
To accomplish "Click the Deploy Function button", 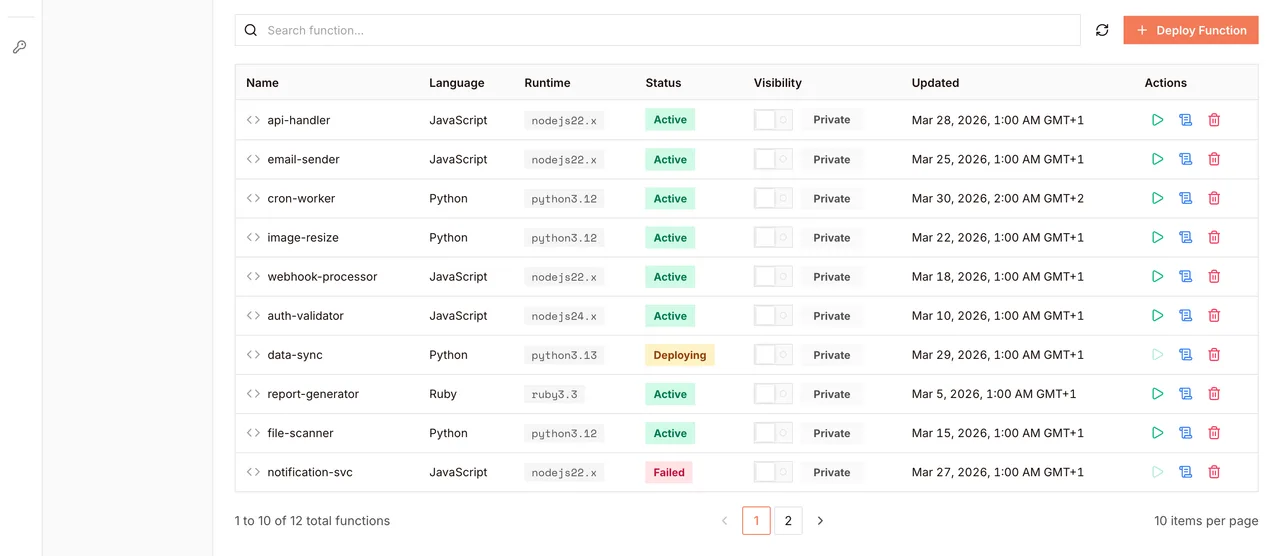I will [1191, 30].
